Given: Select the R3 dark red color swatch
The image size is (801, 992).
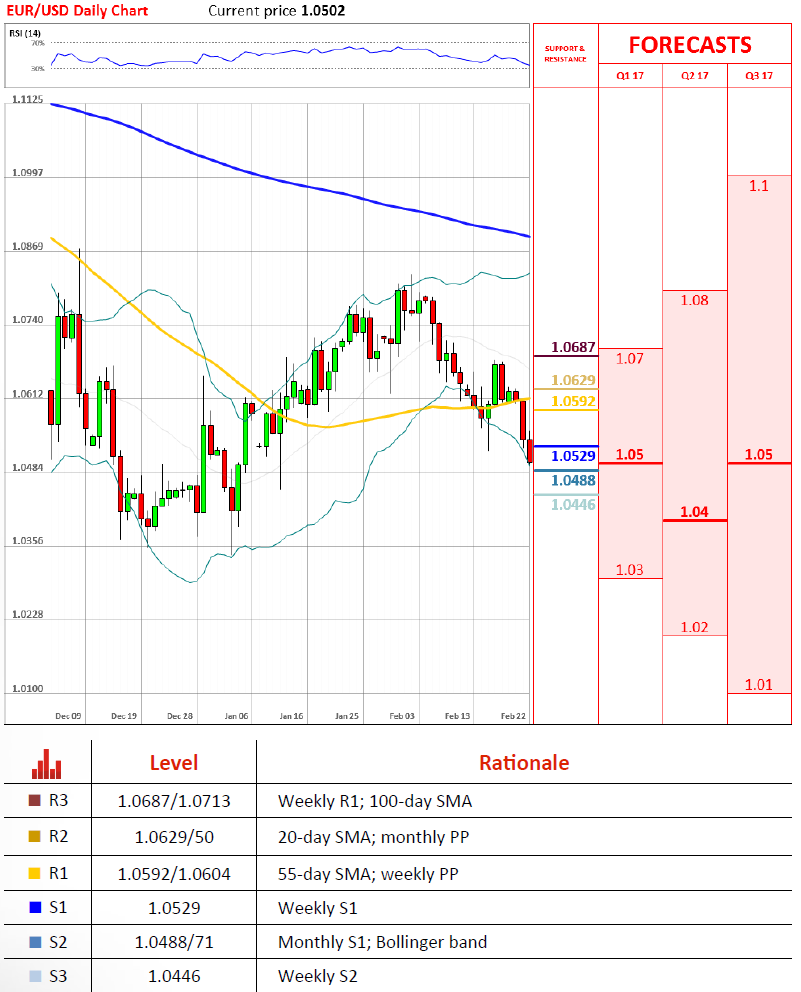Looking at the screenshot, I should (35, 800).
